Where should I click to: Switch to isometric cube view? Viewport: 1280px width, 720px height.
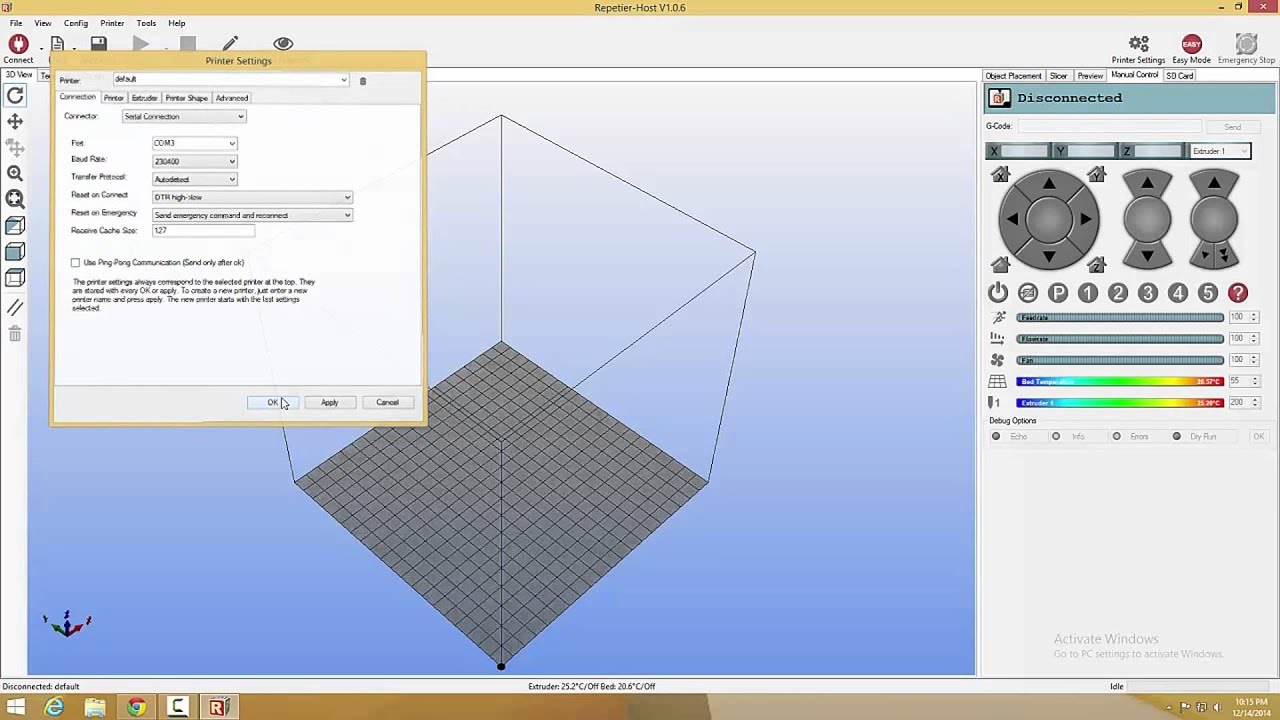pyautogui.click(x=15, y=226)
